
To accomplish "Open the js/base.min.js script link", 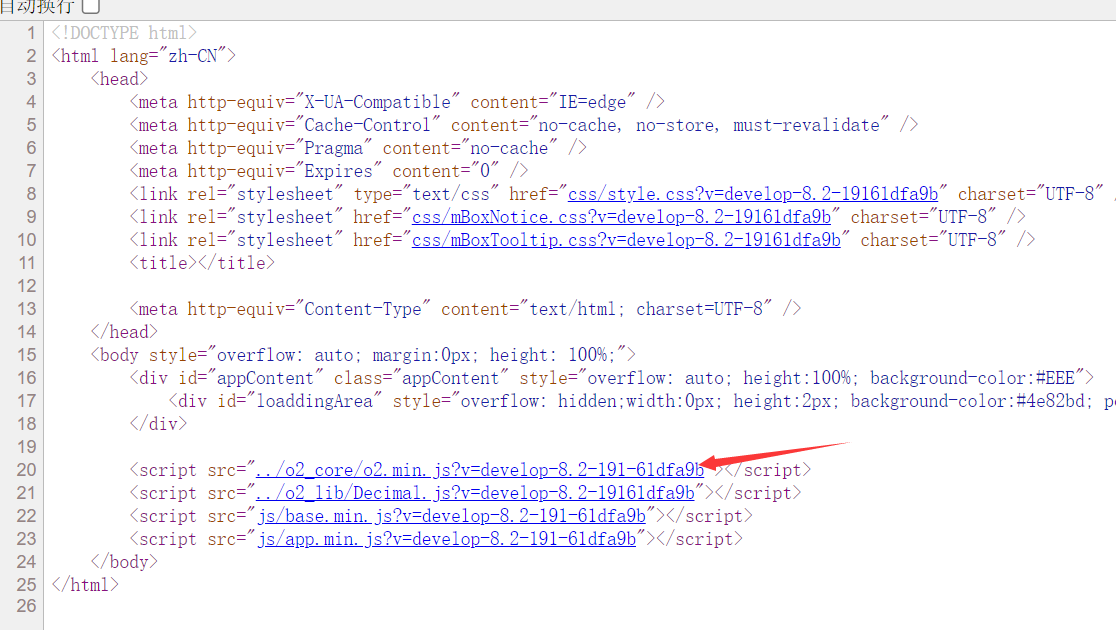I will [451, 515].
